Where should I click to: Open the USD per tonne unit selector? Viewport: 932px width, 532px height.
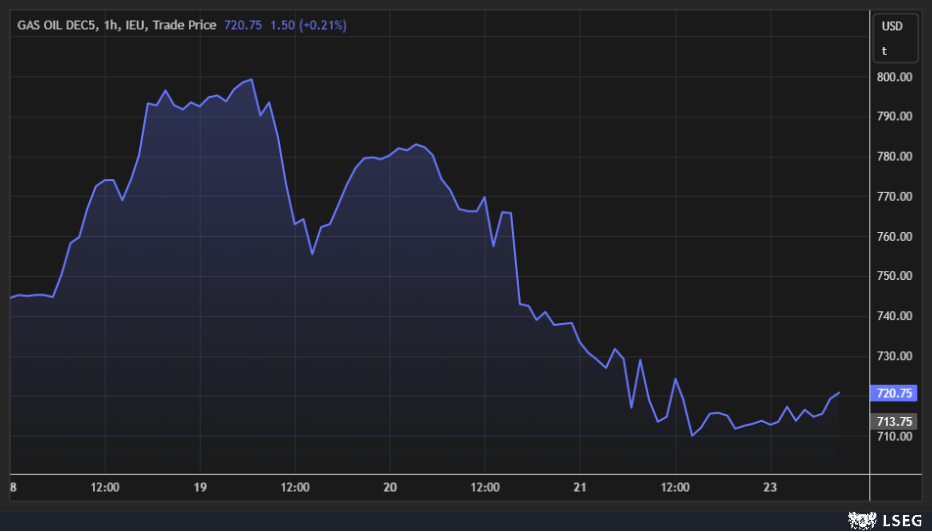892,37
